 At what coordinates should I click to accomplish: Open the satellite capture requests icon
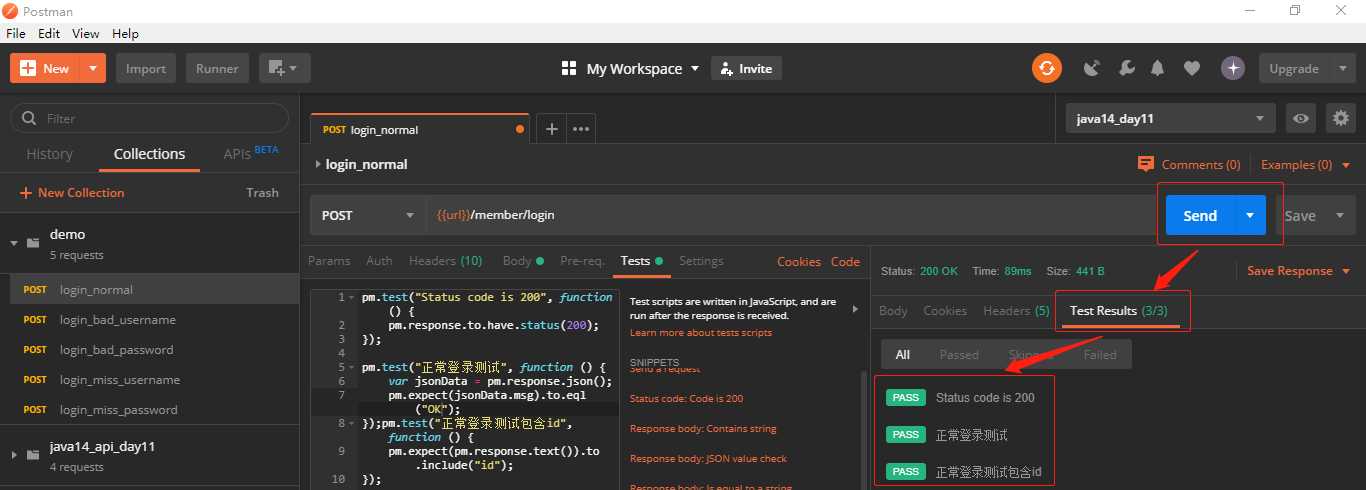pyautogui.click(x=1092, y=68)
